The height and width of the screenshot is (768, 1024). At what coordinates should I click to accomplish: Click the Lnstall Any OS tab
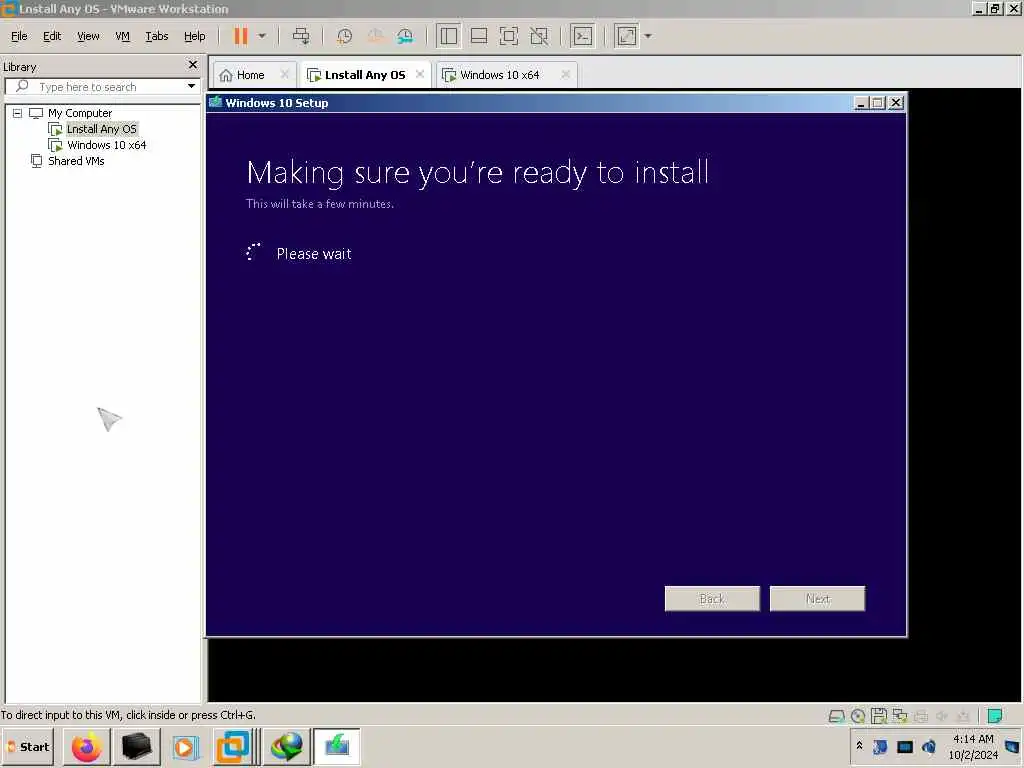point(364,75)
